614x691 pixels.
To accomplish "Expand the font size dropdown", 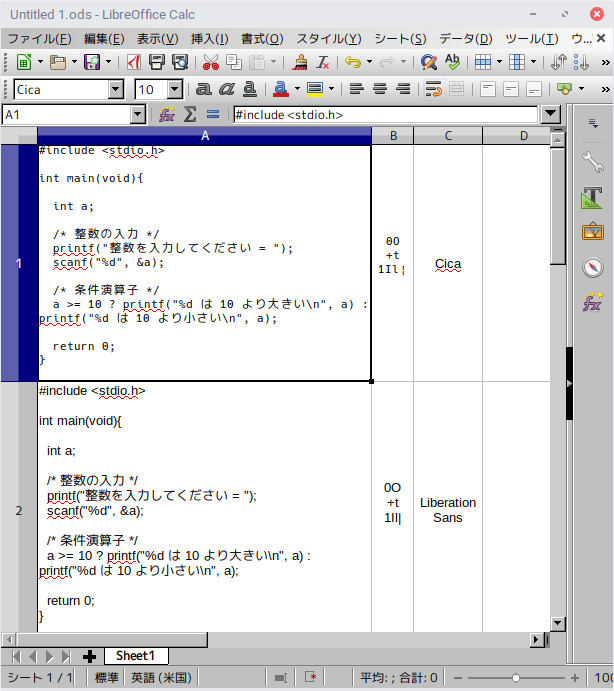I will click(x=175, y=90).
